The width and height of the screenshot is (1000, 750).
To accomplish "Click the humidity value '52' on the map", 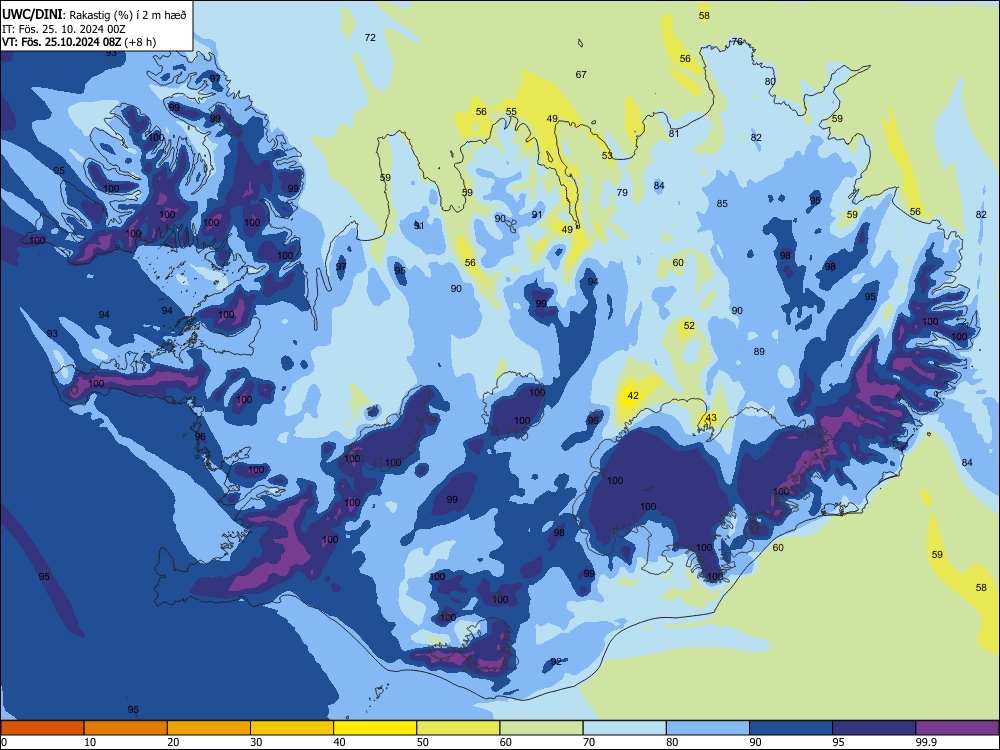I will 689,326.
